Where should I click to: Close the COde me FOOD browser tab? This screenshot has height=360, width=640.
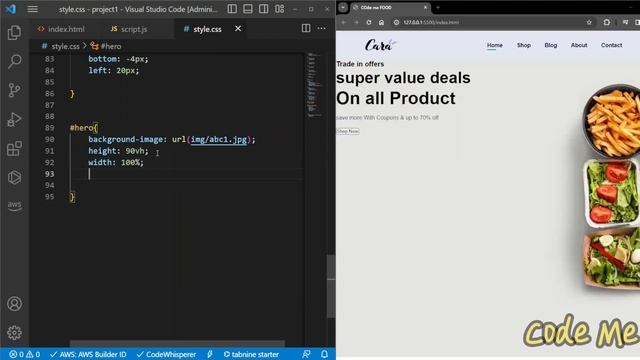pos(425,7)
